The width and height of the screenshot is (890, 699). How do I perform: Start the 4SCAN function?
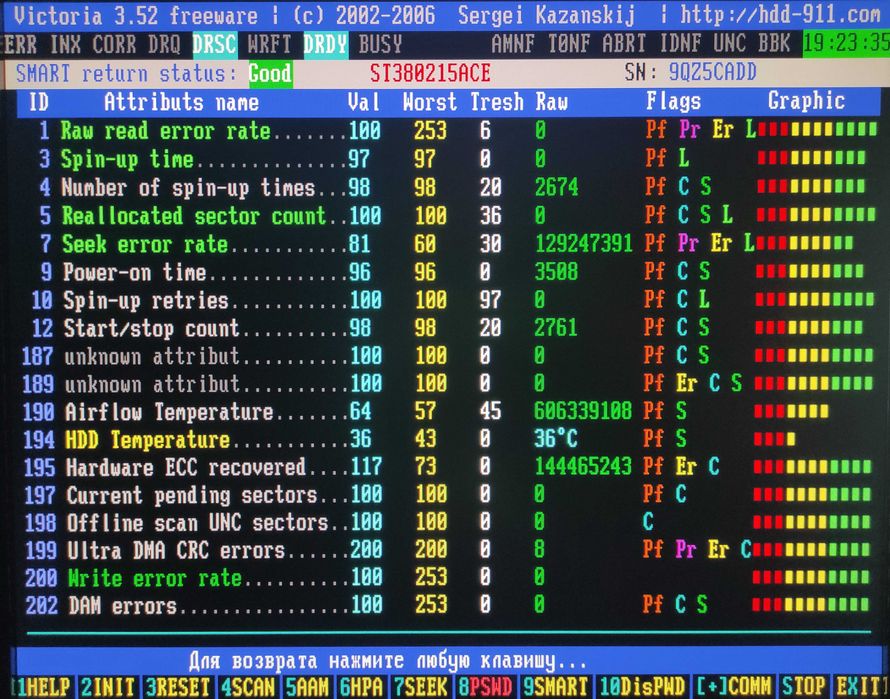(249, 687)
